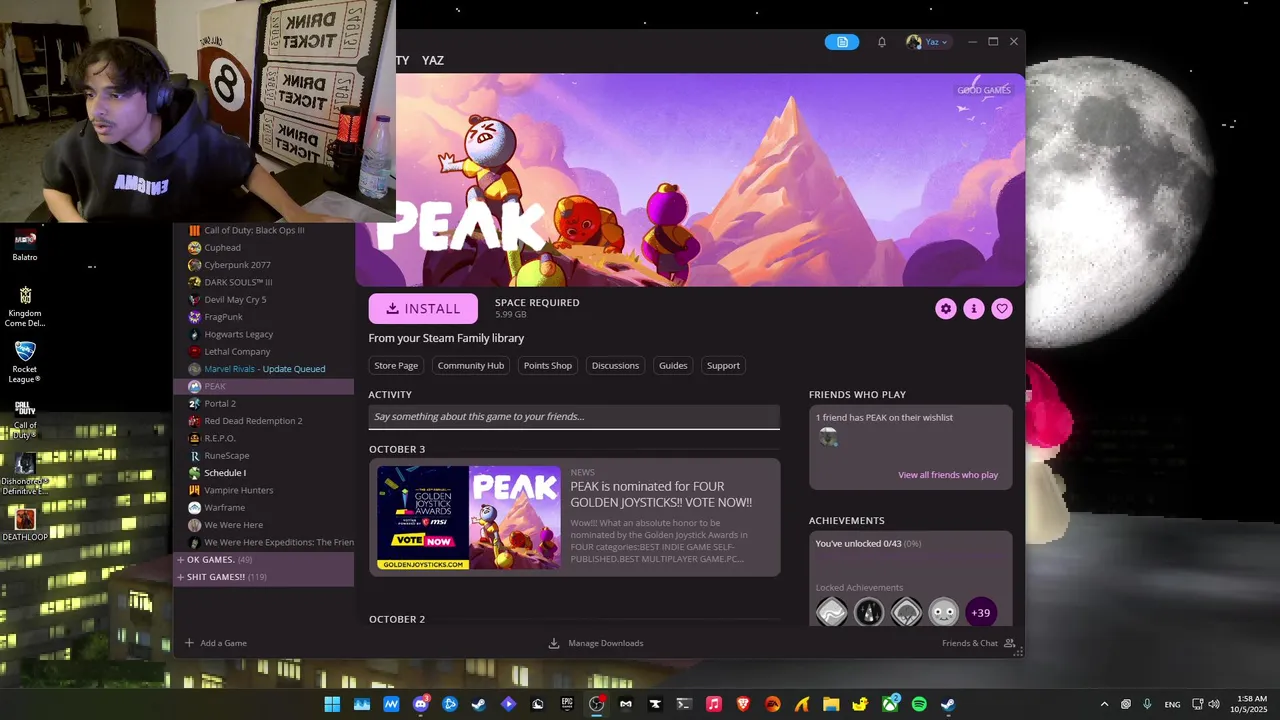Go to Points Shop

click(x=548, y=365)
